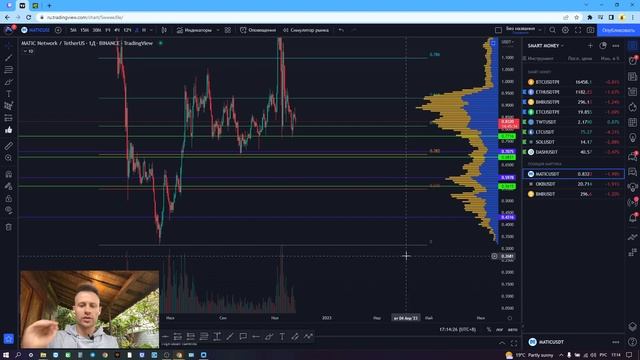Open the Fibonacci tools in left toolbar
The image size is (640, 360).
pyautogui.click(x=9, y=70)
